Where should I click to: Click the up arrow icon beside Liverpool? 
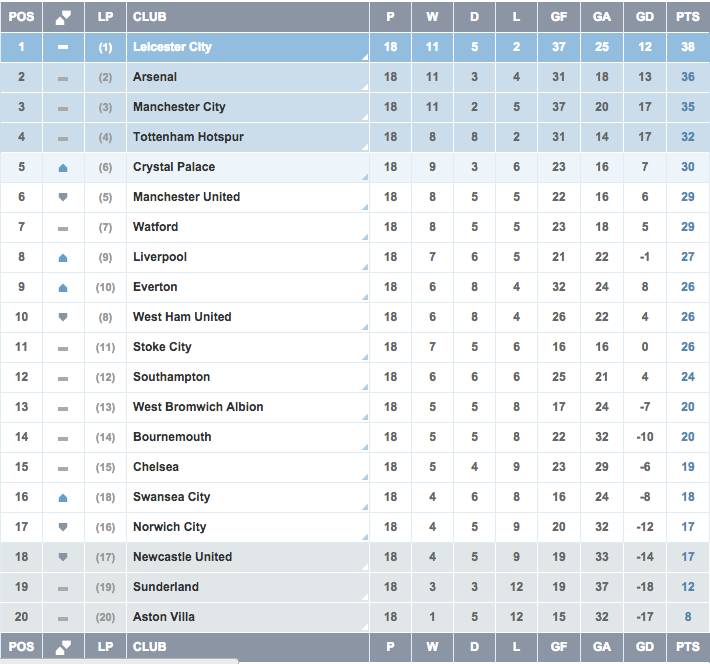click(63, 258)
